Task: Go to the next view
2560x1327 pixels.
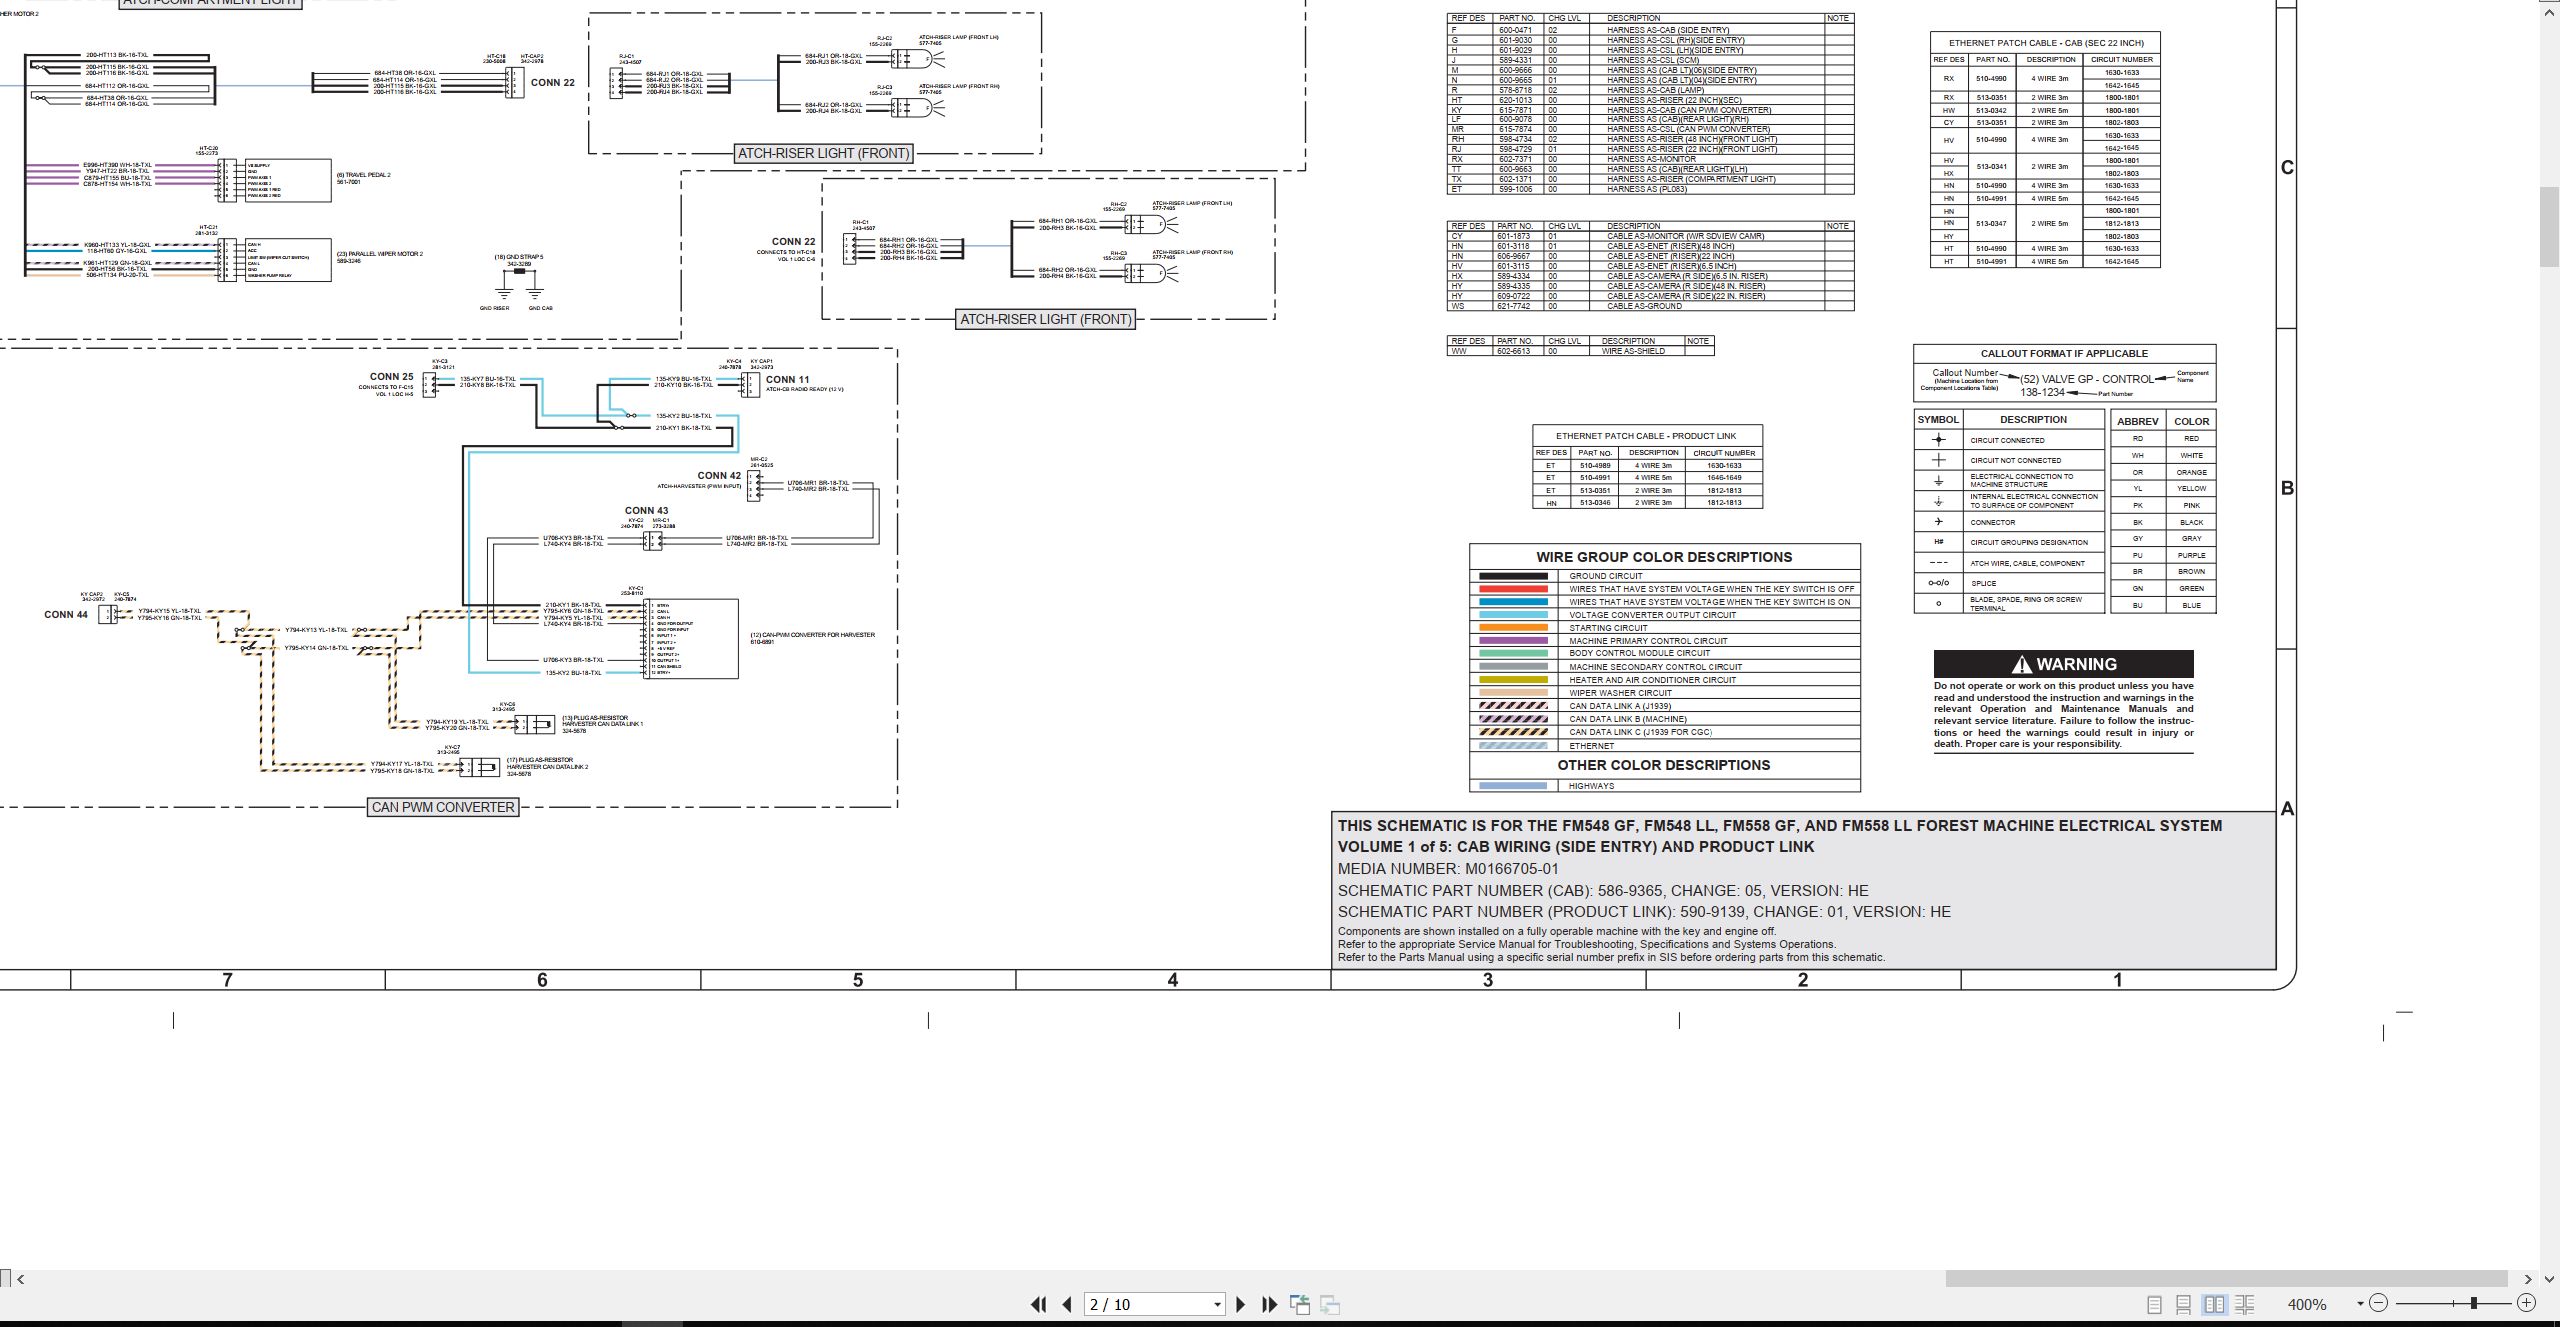Action: click(1330, 1304)
